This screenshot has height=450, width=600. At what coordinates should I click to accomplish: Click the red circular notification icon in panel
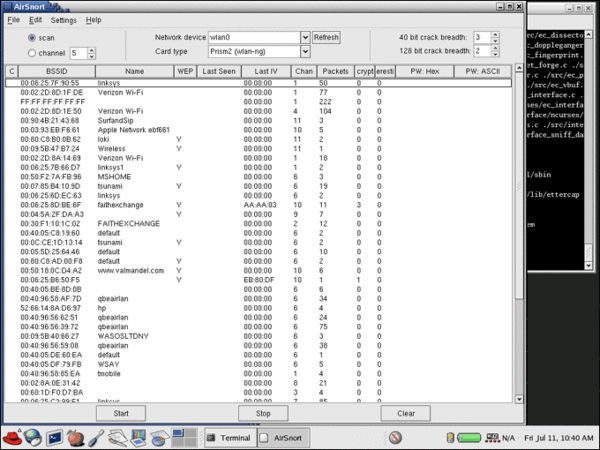(x=395, y=437)
